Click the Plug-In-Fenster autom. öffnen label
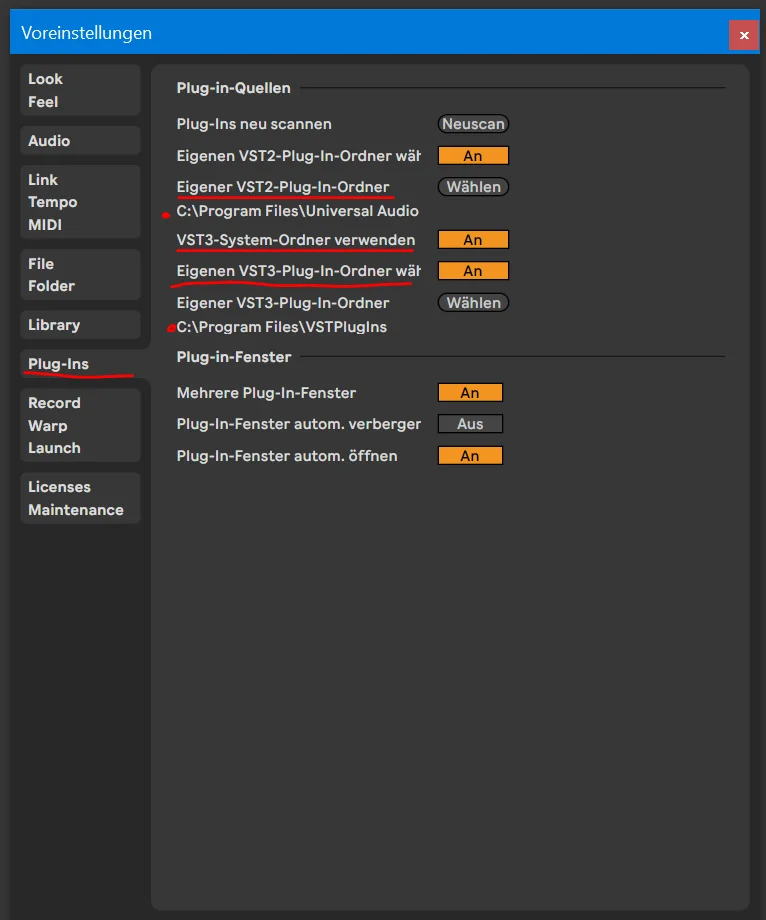Viewport: 766px width, 920px height. click(x=287, y=456)
